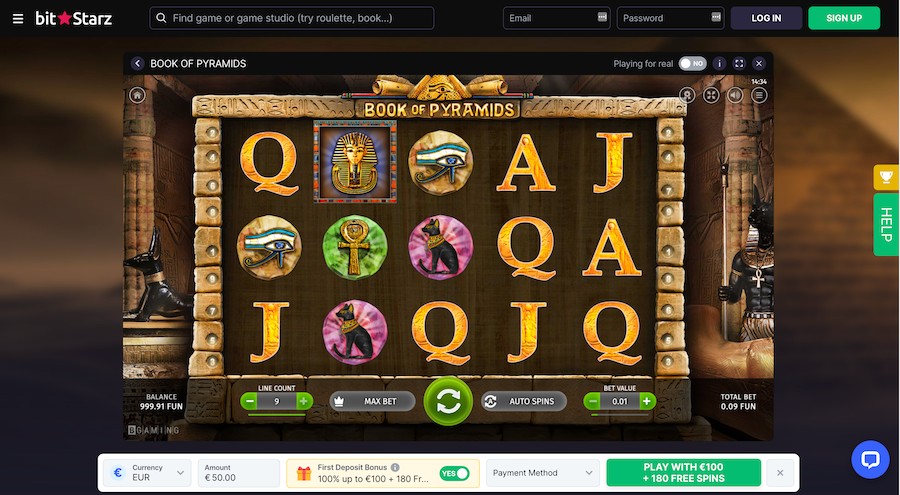
Task: Increase the line count with plus
Action: pyautogui.click(x=304, y=401)
